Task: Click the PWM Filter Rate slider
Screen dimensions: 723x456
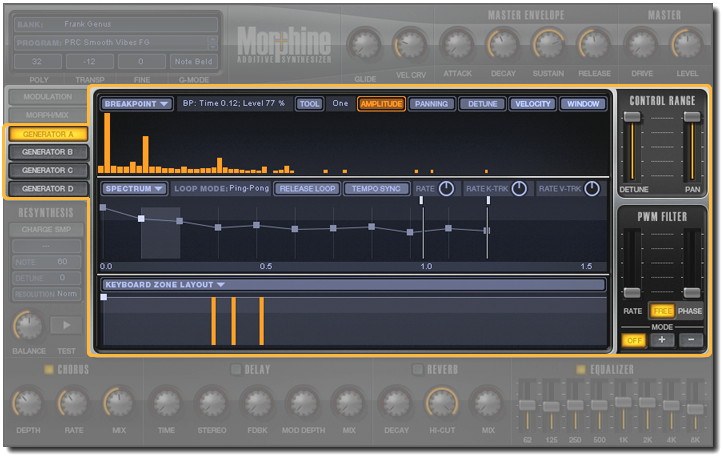Action: point(632,292)
